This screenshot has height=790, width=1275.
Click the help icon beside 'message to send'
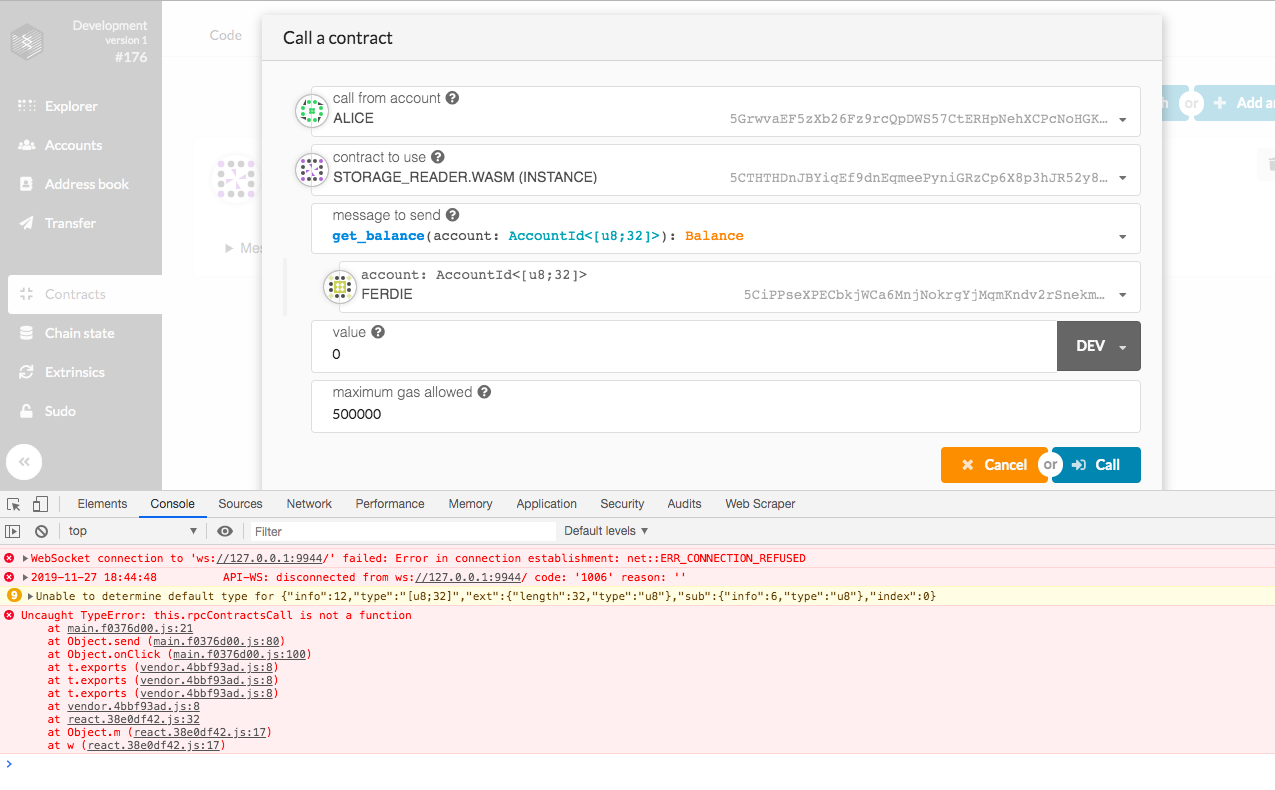coord(452,215)
